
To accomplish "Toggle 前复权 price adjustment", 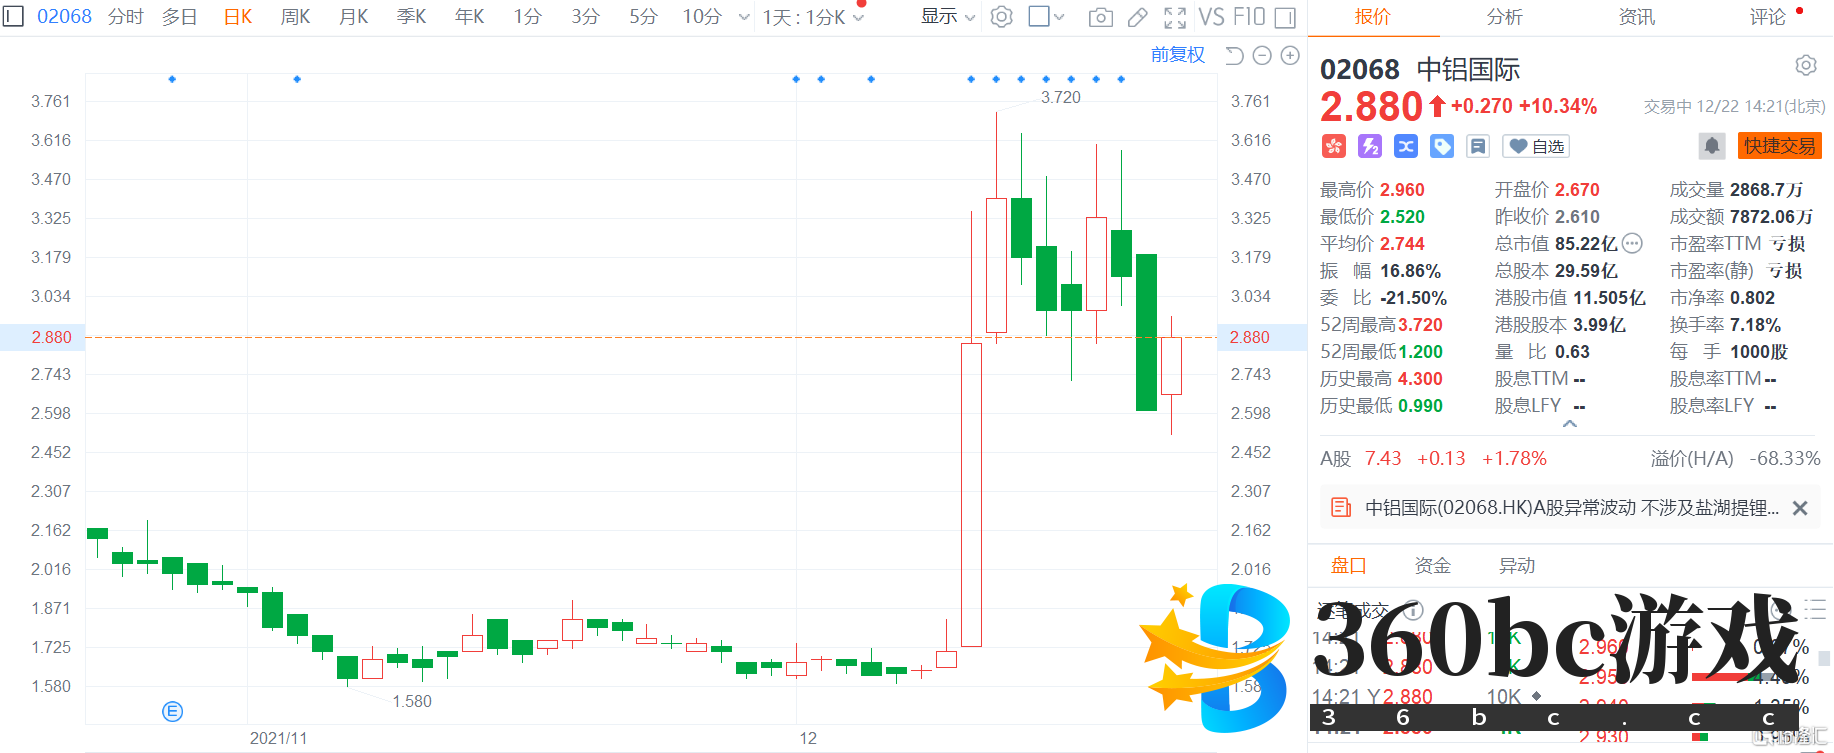I will point(1178,55).
